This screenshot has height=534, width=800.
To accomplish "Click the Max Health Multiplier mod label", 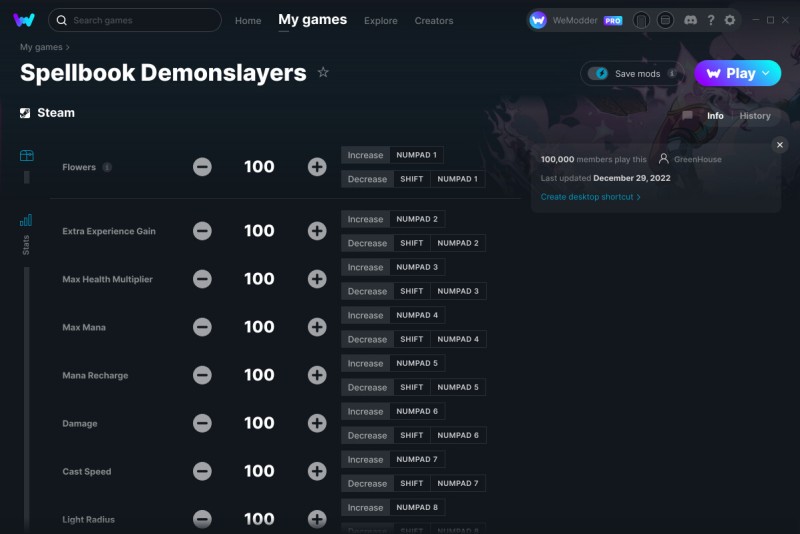I will coord(108,279).
